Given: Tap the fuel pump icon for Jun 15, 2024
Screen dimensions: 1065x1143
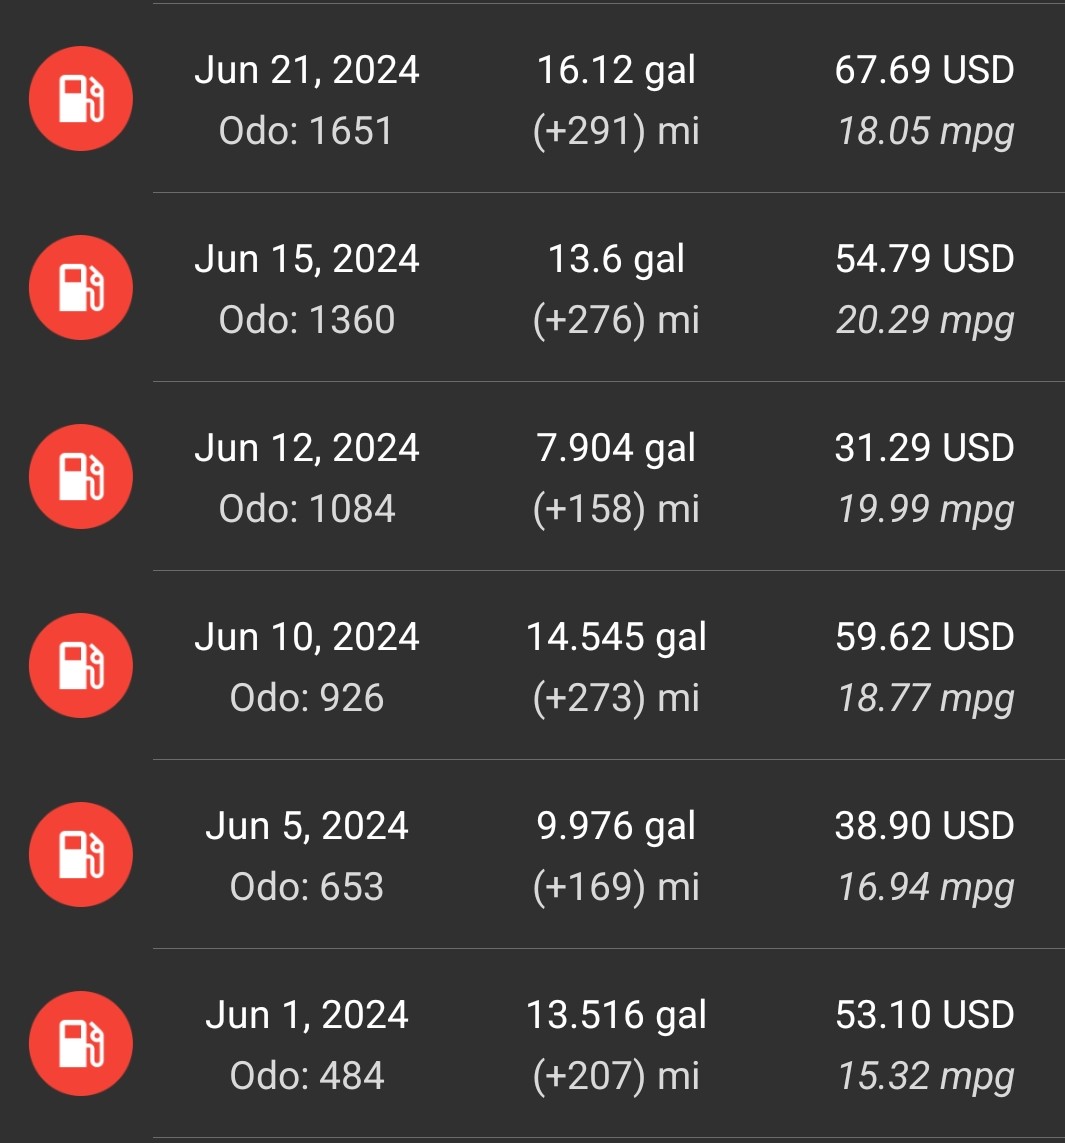Looking at the screenshot, I should [x=81, y=287].
